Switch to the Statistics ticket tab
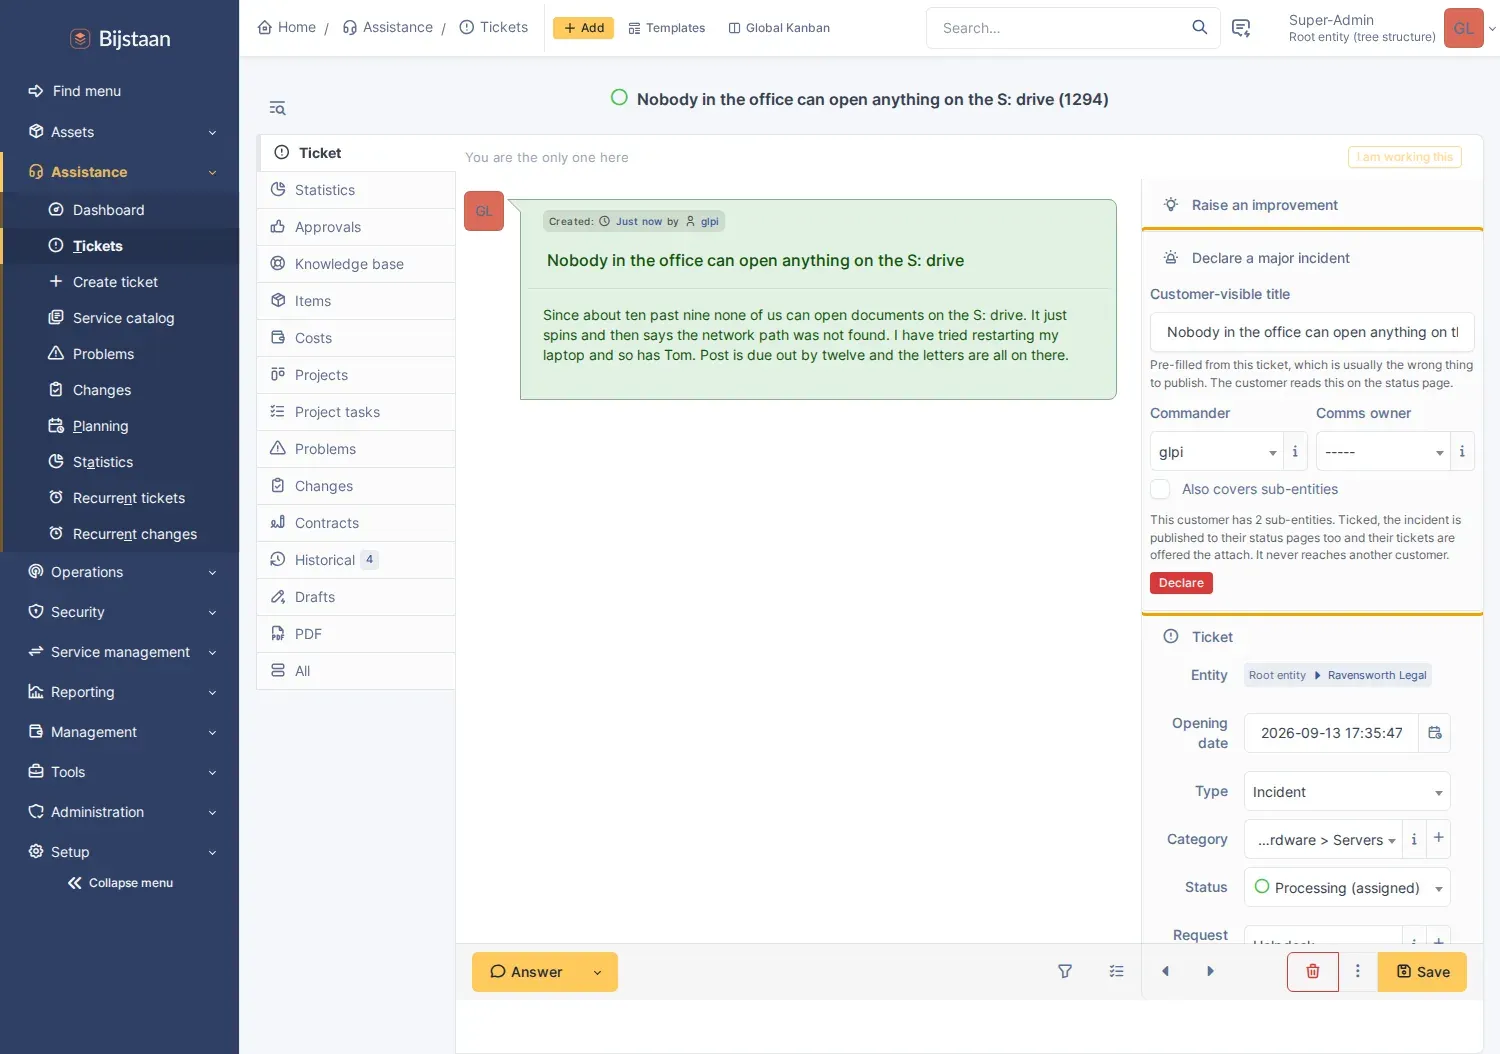 click(356, 190)
